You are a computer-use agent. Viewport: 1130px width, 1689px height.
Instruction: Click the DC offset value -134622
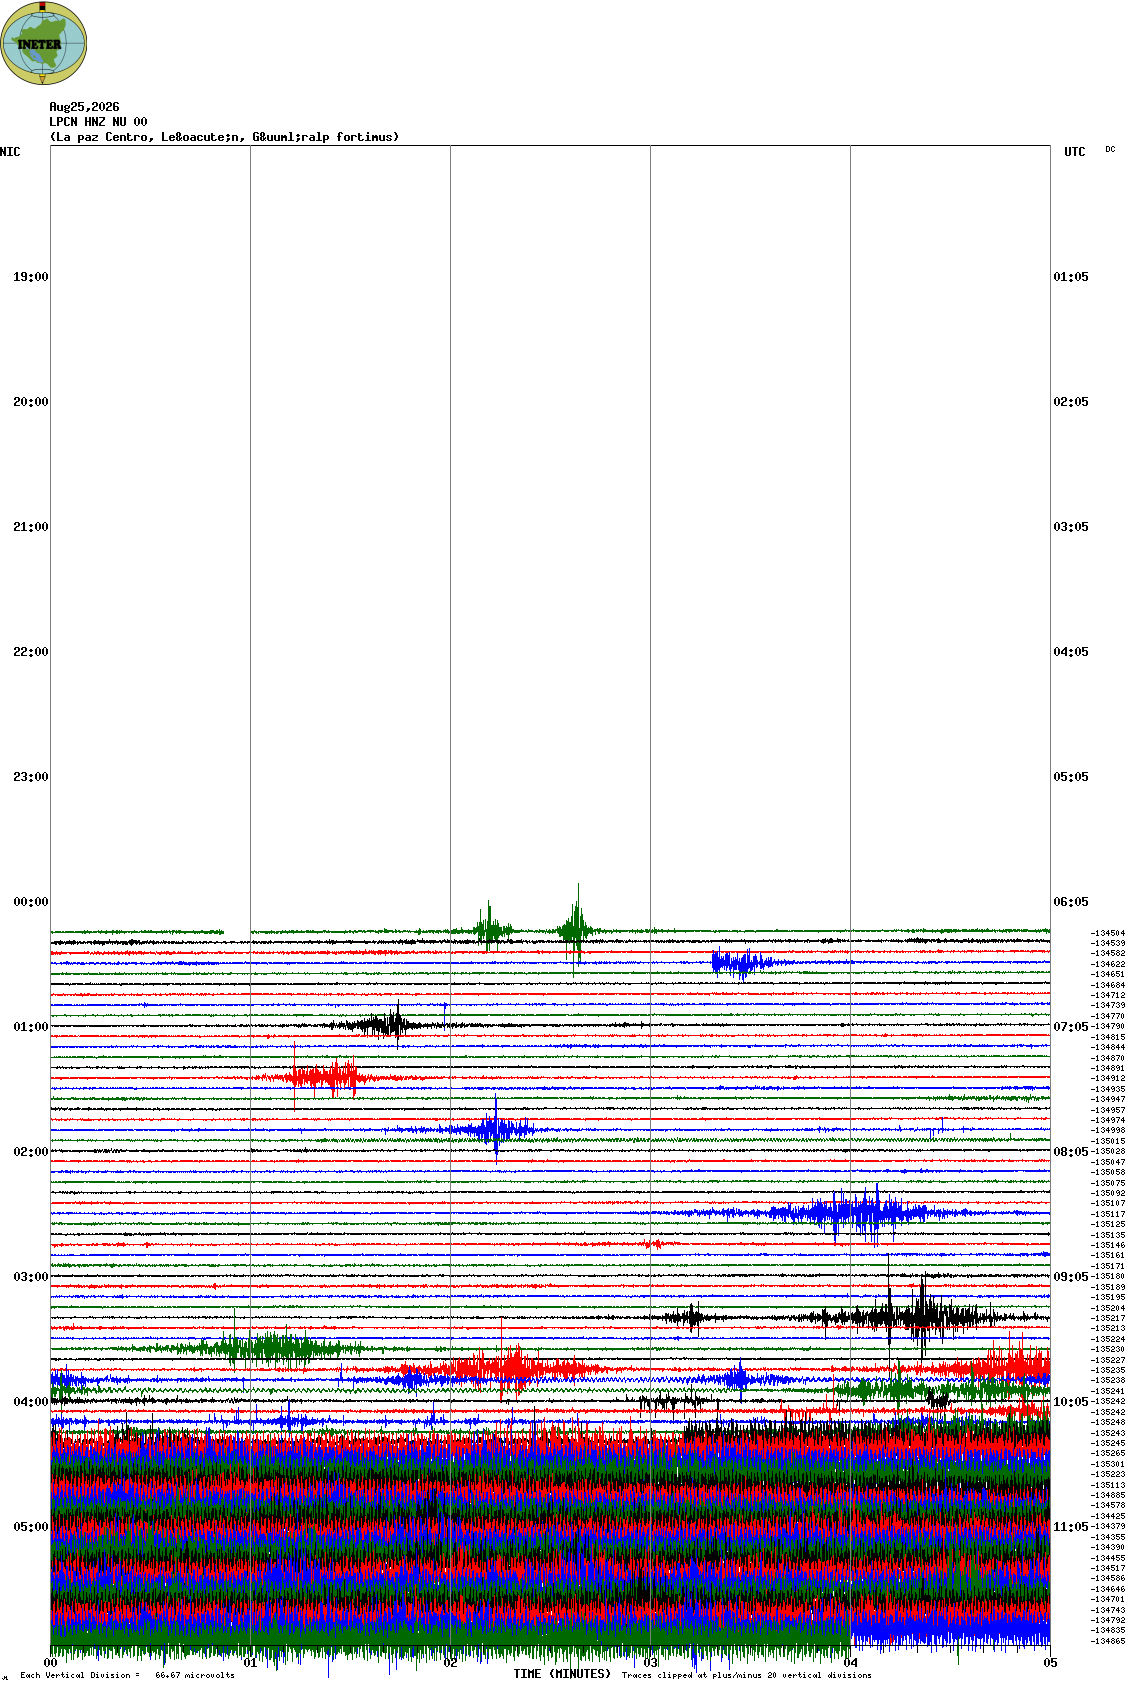[x=1108, y=964]
